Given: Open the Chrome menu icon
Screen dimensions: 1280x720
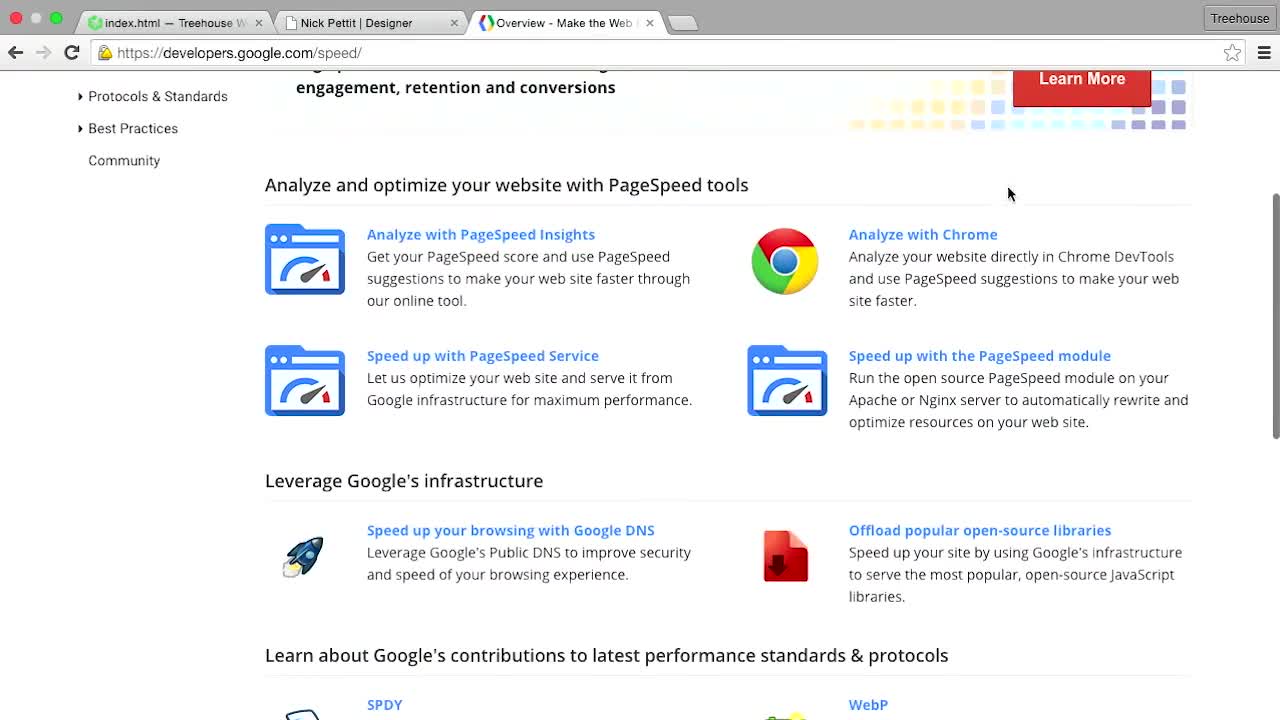Looking at the screenshot, I should click(1264, 52).
